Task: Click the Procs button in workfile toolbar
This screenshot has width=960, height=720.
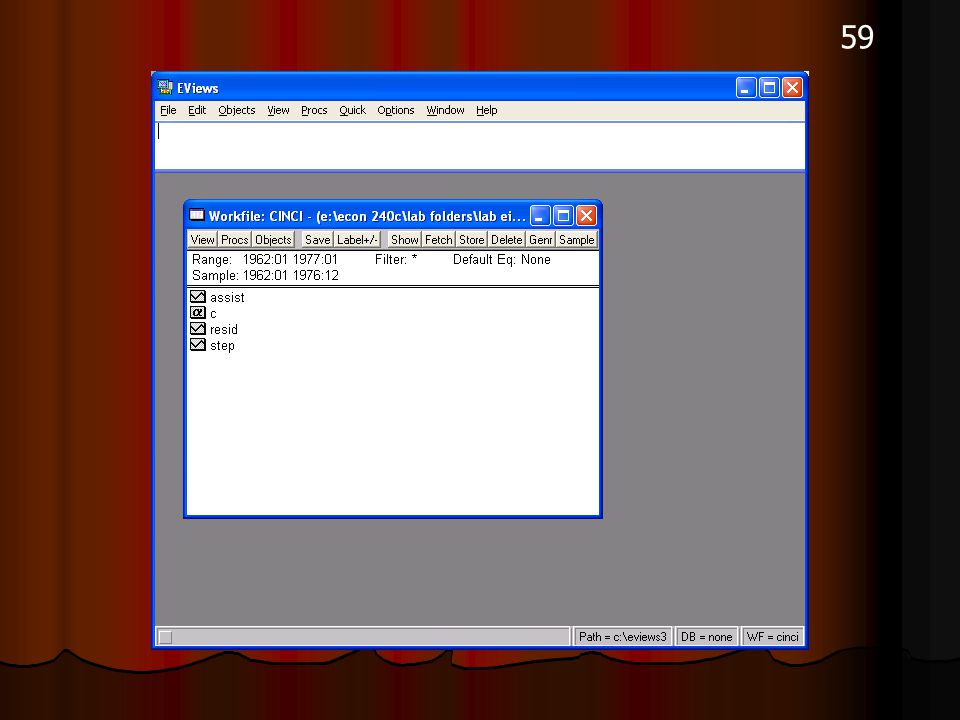Action: tap(234, 240)
